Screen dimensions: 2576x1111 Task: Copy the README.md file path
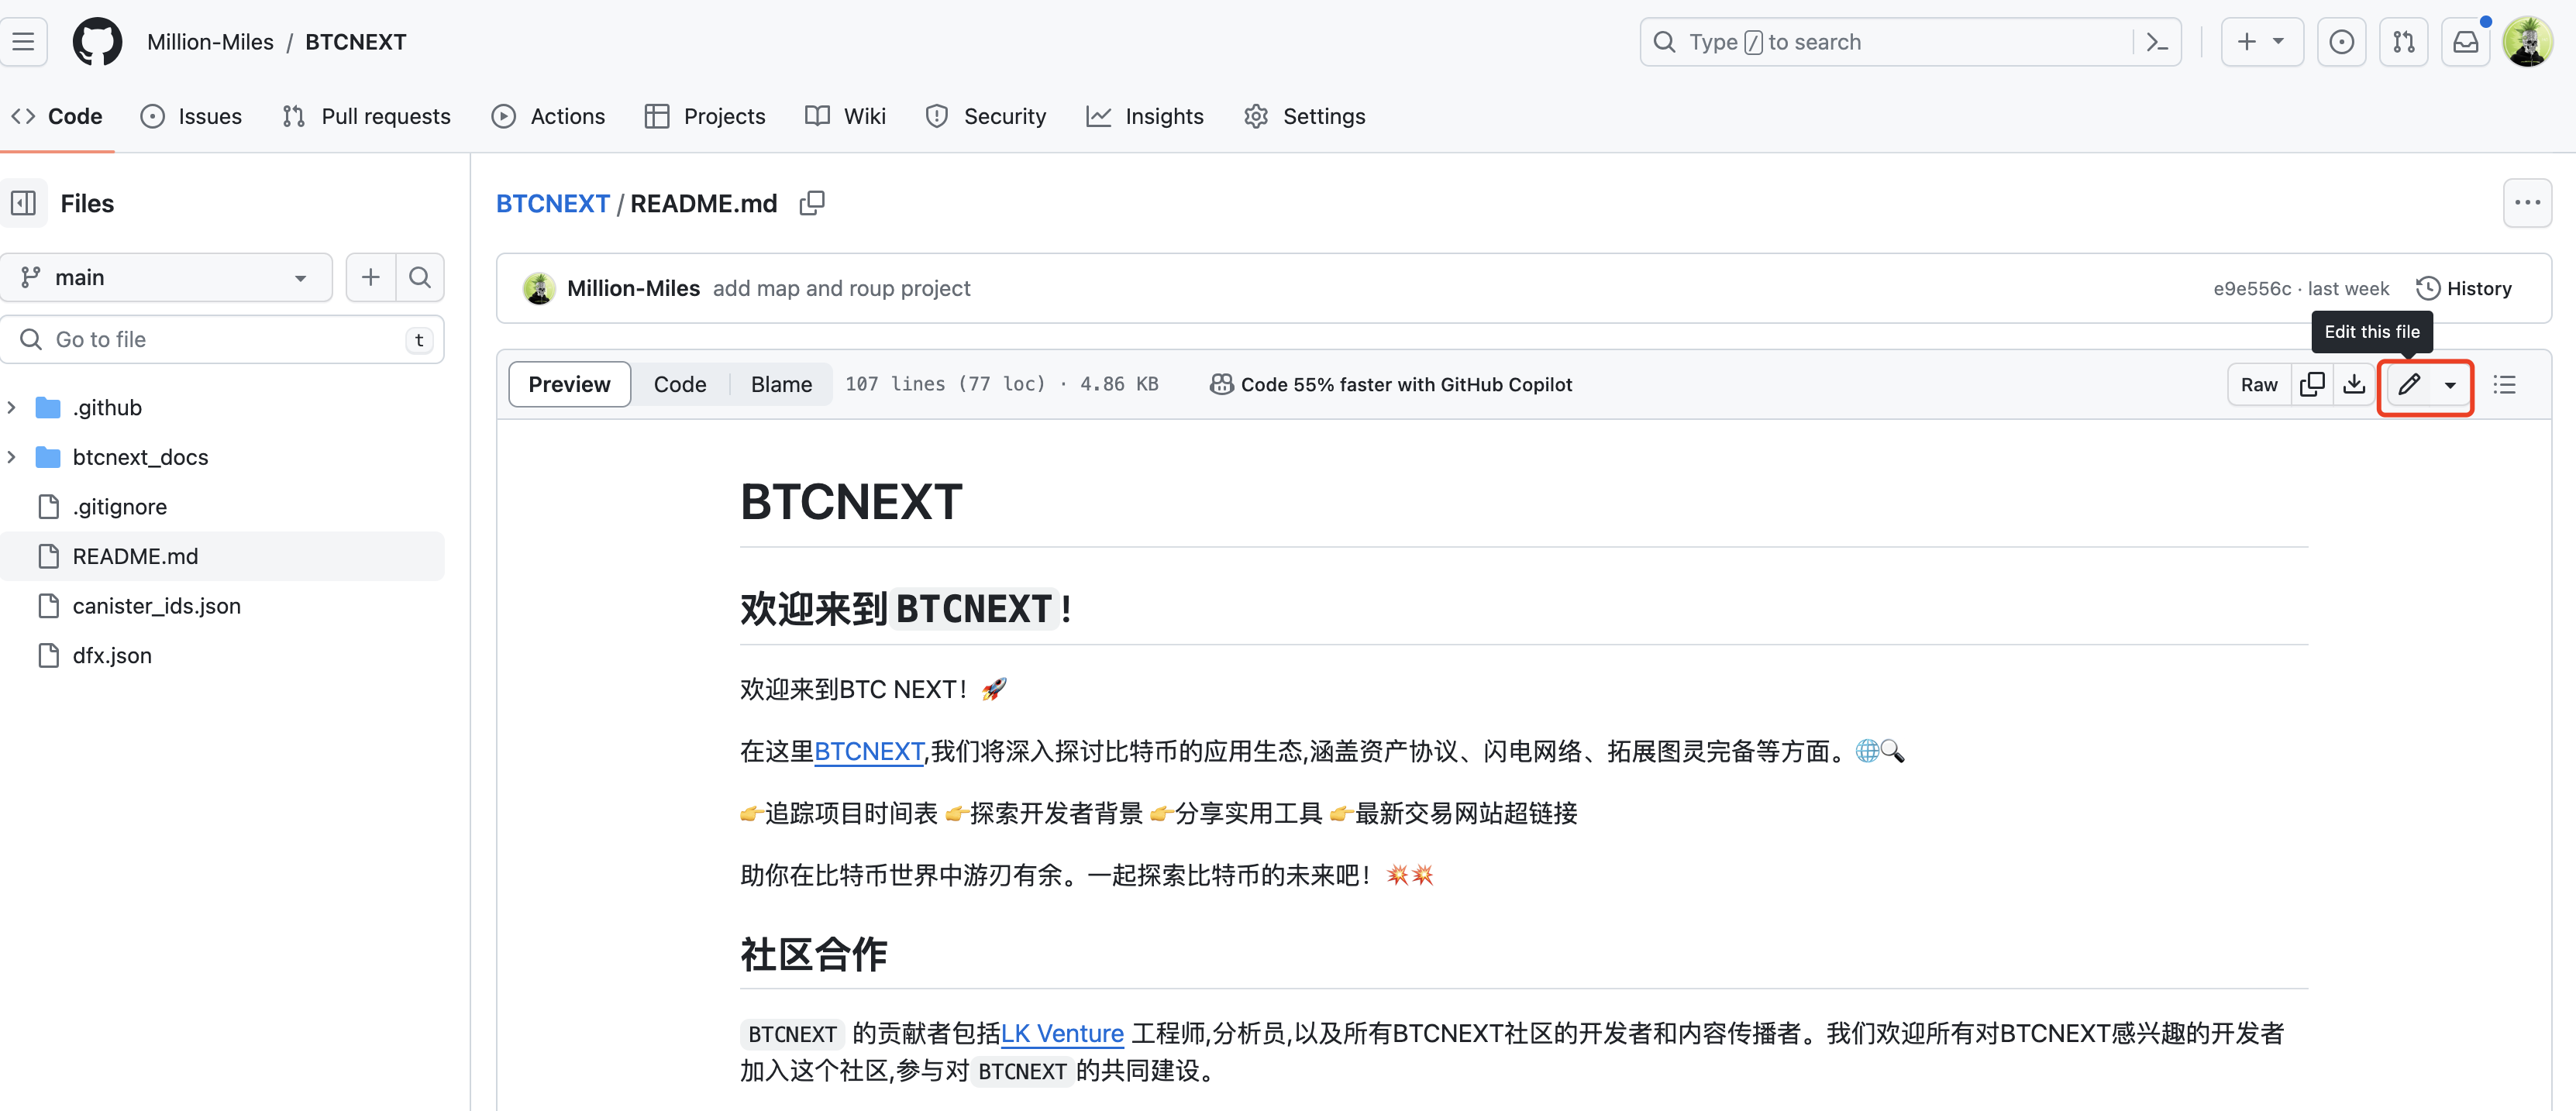(x=812, y=203)
